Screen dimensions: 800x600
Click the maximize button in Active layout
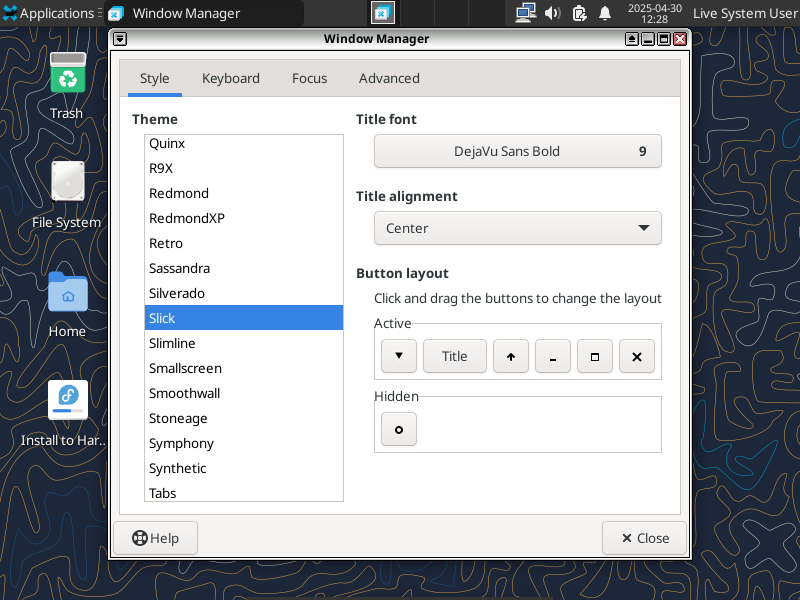pyautogui.click(x=594, y=356)
